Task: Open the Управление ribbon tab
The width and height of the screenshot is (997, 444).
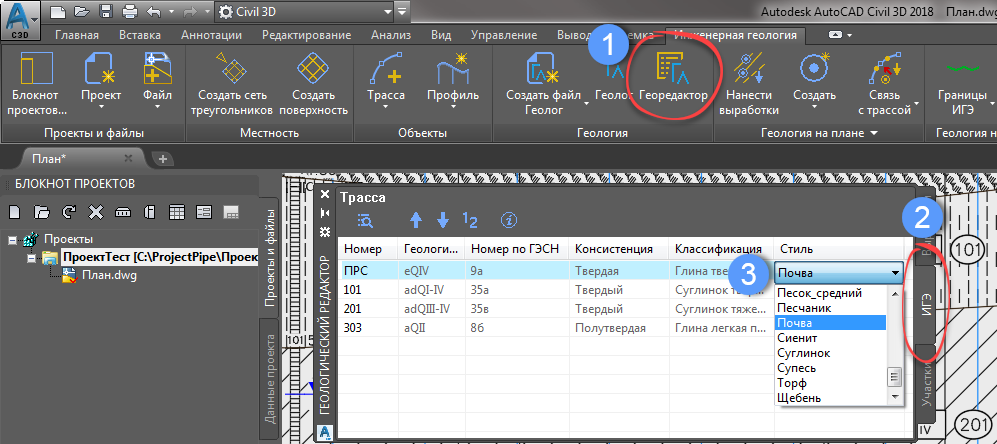Action: click(x=506, y=35)
